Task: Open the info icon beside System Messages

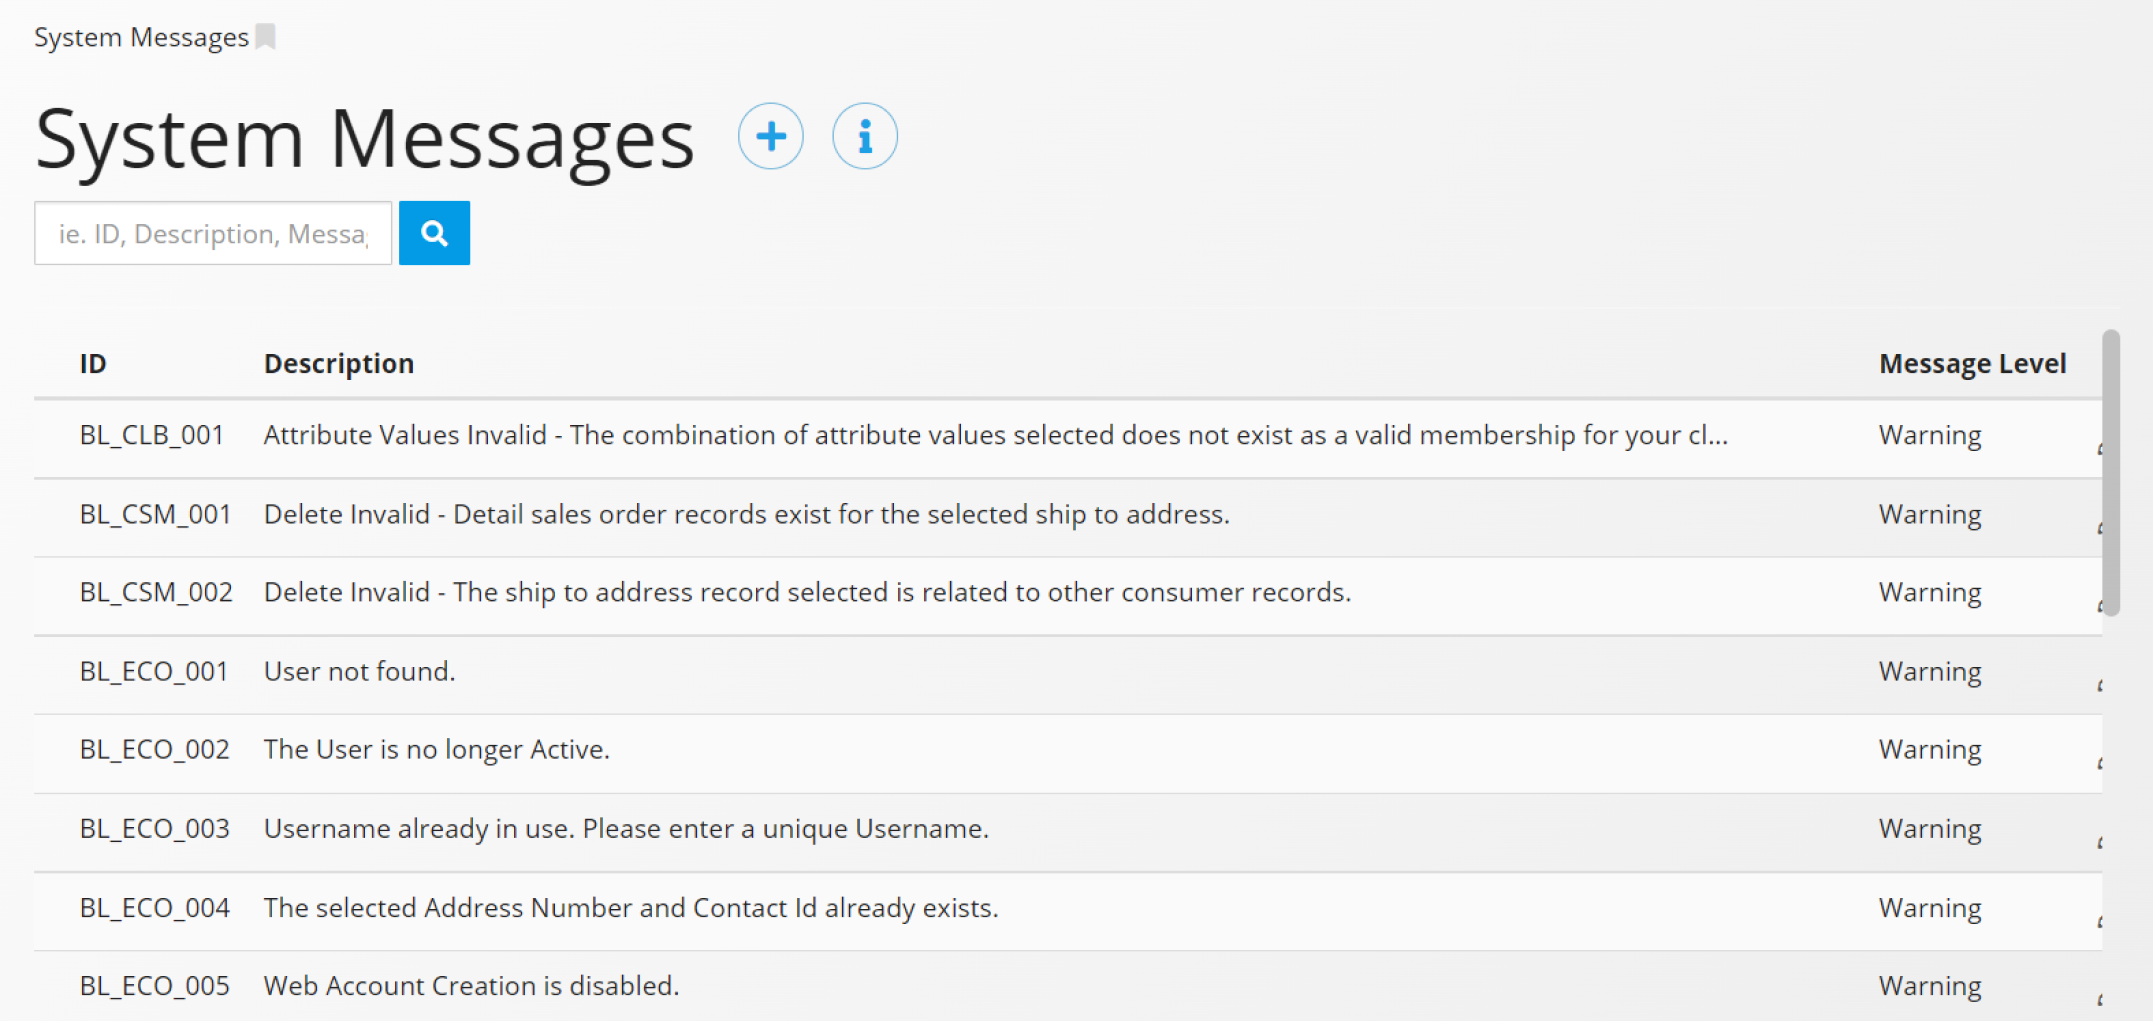Action: 865,136
